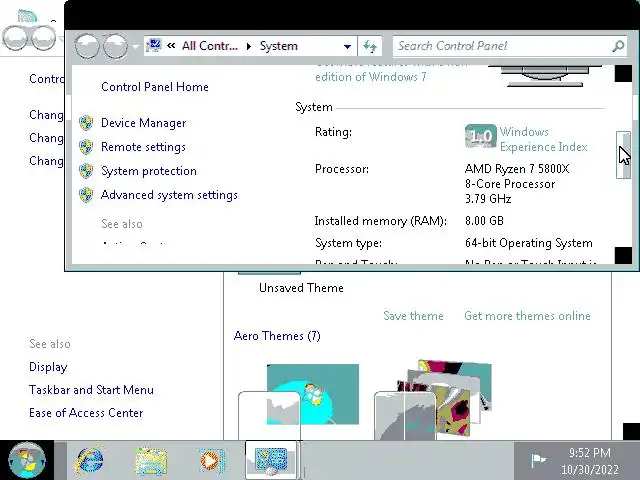The image size is (640, 480).
Task: Open Remote settings link
Action: pyautogui.click(x=143, y=147)
